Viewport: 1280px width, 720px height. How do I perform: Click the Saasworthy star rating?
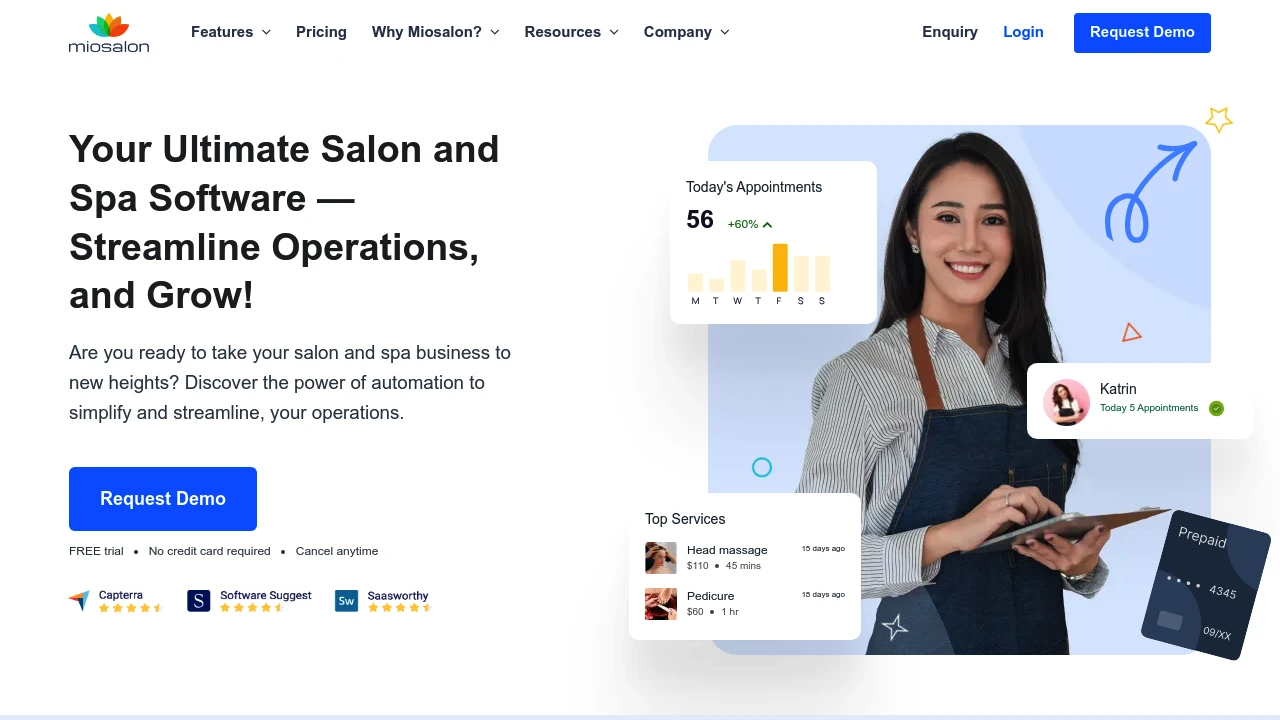pos(399,608)
